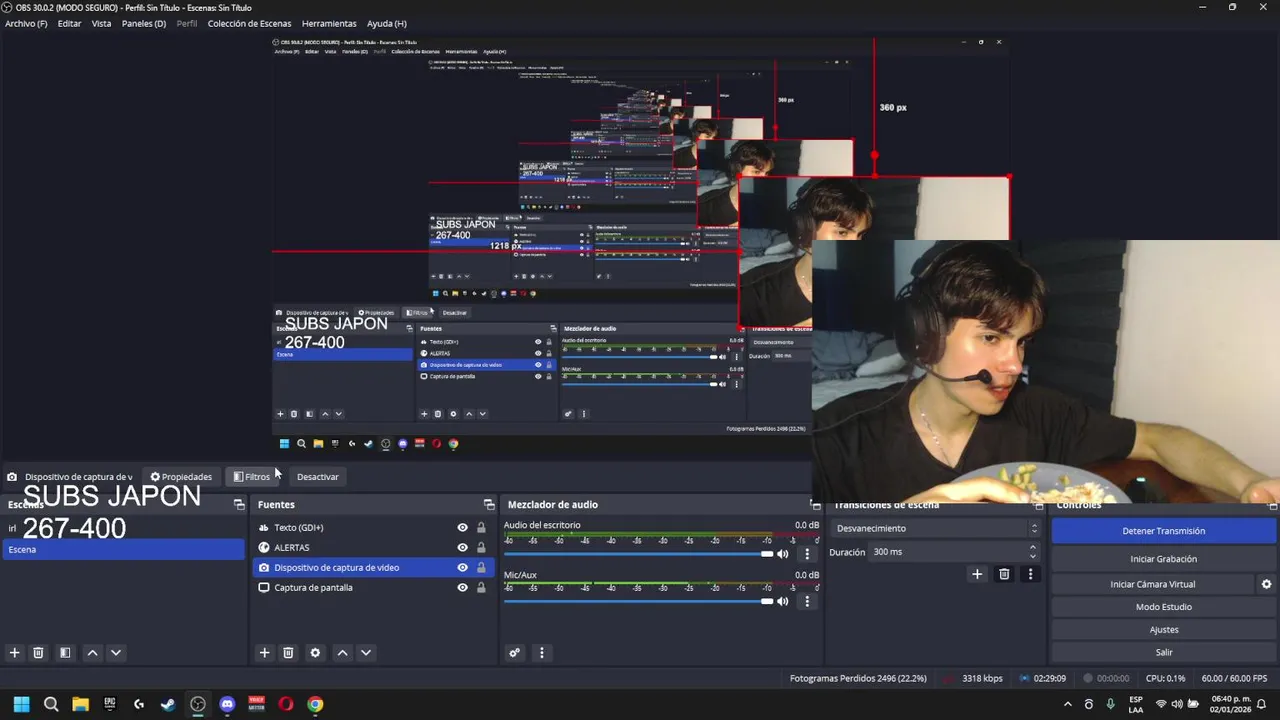
Task: Open Ajustes settings button
Action: coord(1163,630)
